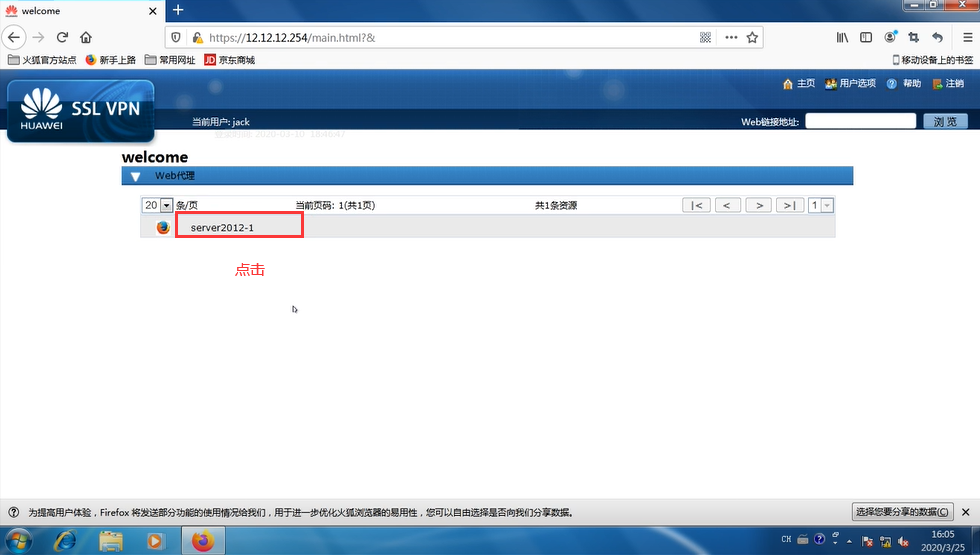Viewport: 980px width, 555px height.
Task: Open 用户选项 user options
Action: (850, 84)
